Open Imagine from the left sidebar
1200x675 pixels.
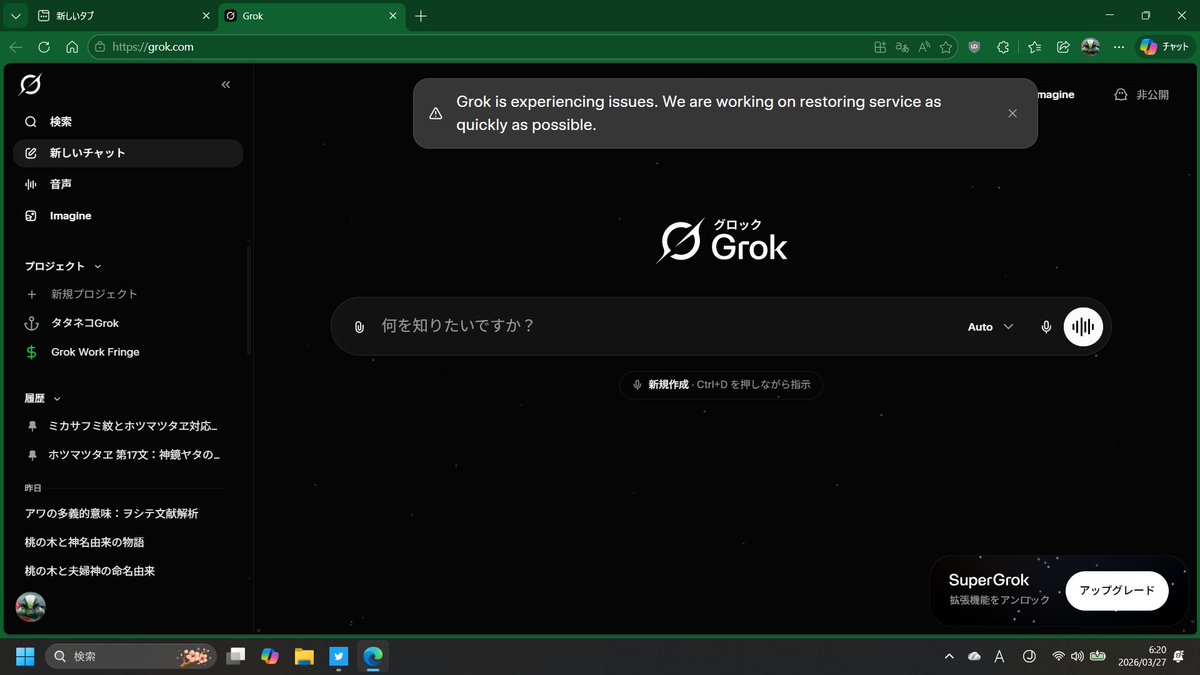coord(128,216)
